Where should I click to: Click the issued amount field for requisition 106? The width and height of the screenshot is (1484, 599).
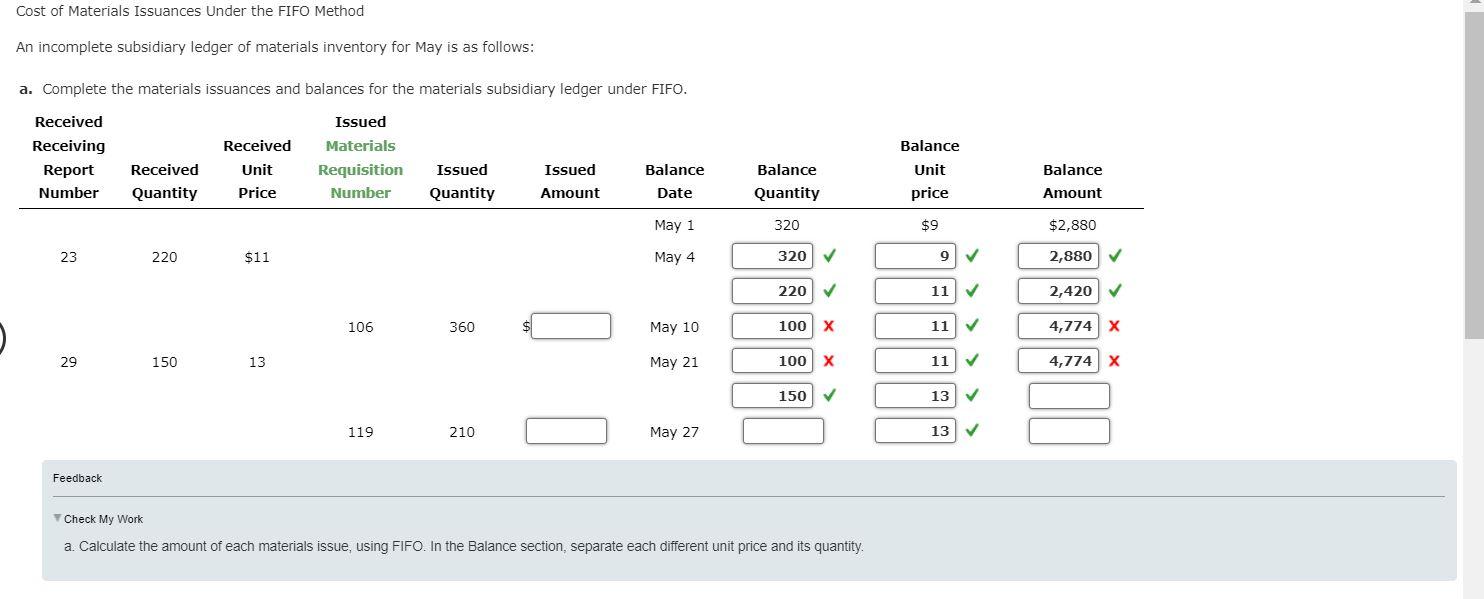click(x=570, y=325)
